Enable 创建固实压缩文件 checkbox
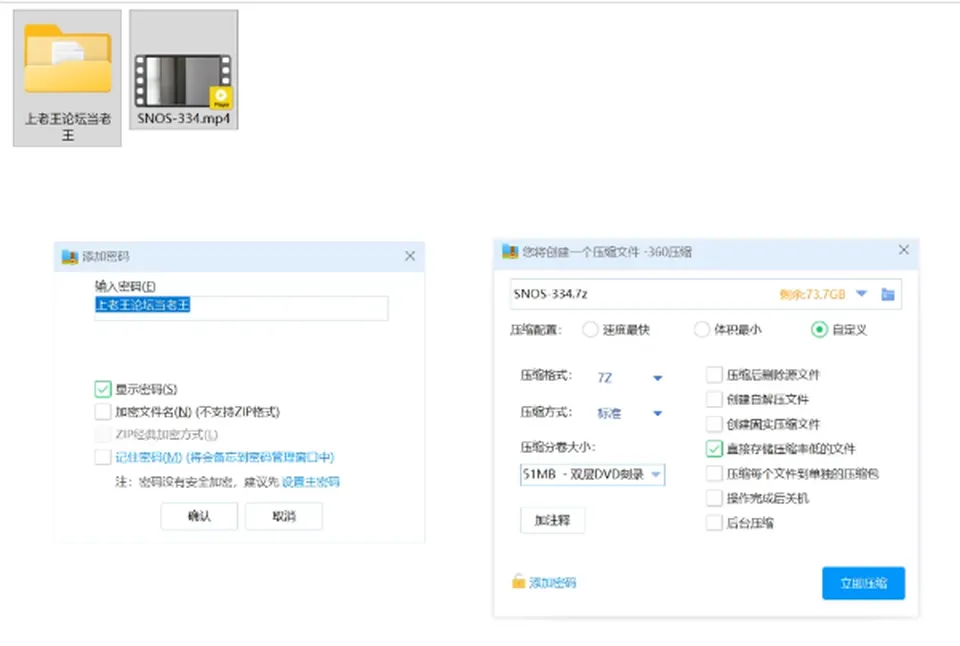The height and width of the screenshot is (646, 960). coord(714,424)
